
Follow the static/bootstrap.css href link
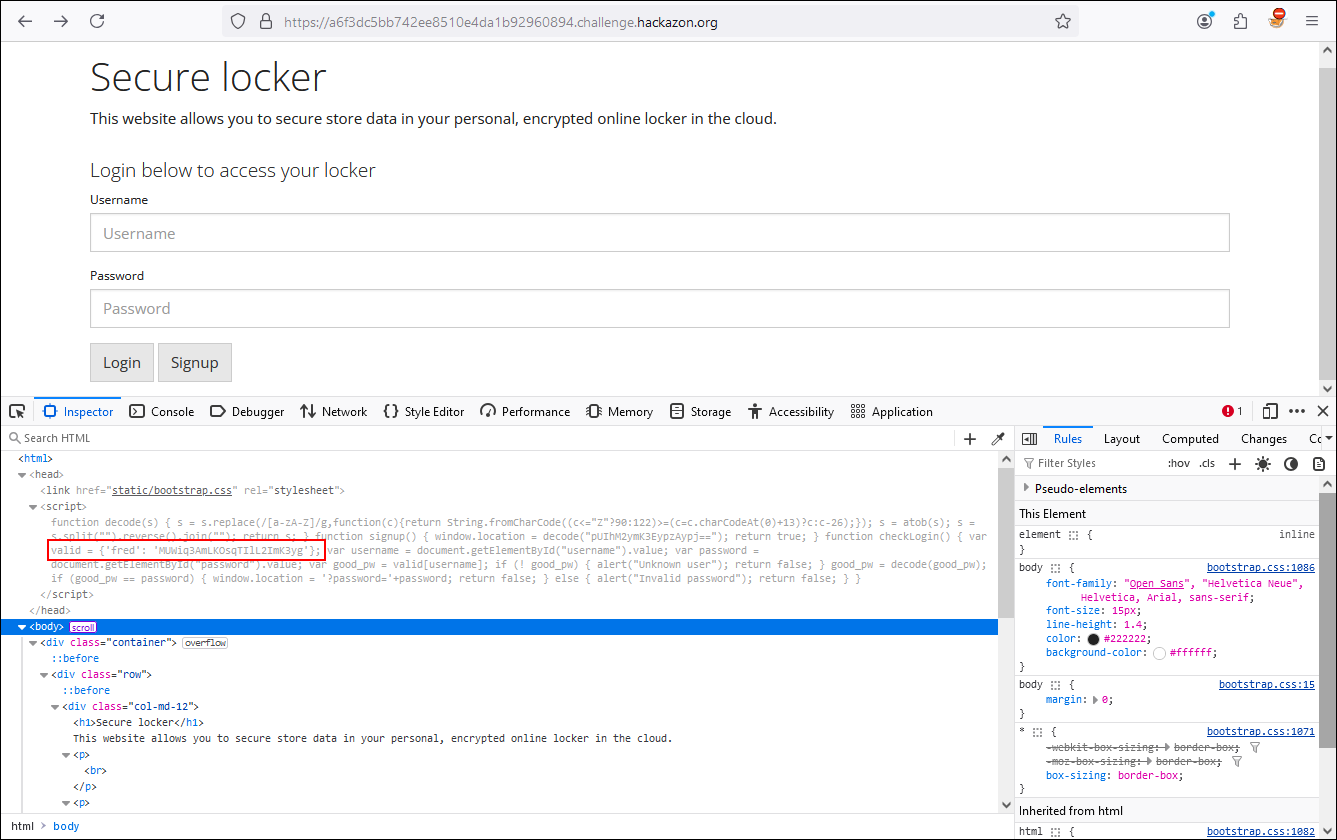(172, 491)
